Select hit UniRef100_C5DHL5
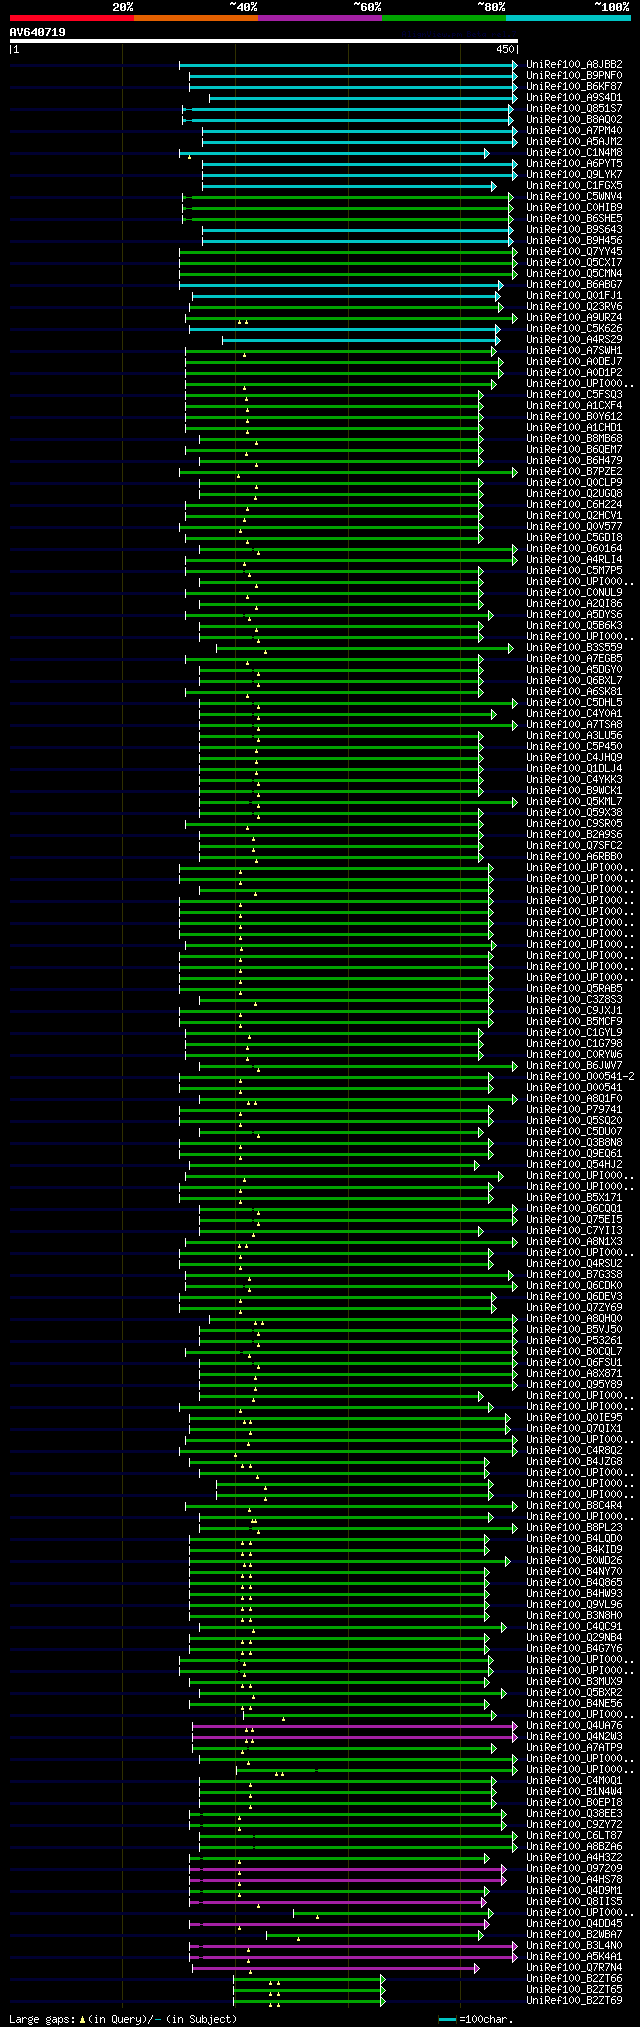Image resolution: width=640 pixels, height=2027 pixels. coord(574,702)
